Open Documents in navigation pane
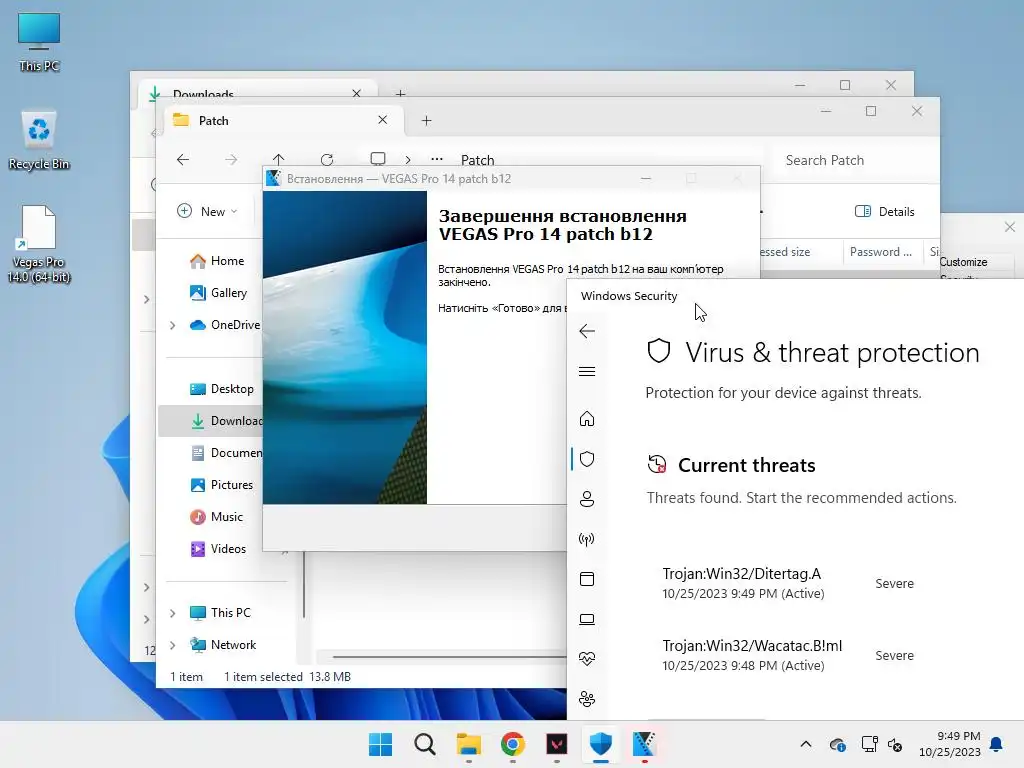The width and height of the screenshot is (1024, 768). 226,453
